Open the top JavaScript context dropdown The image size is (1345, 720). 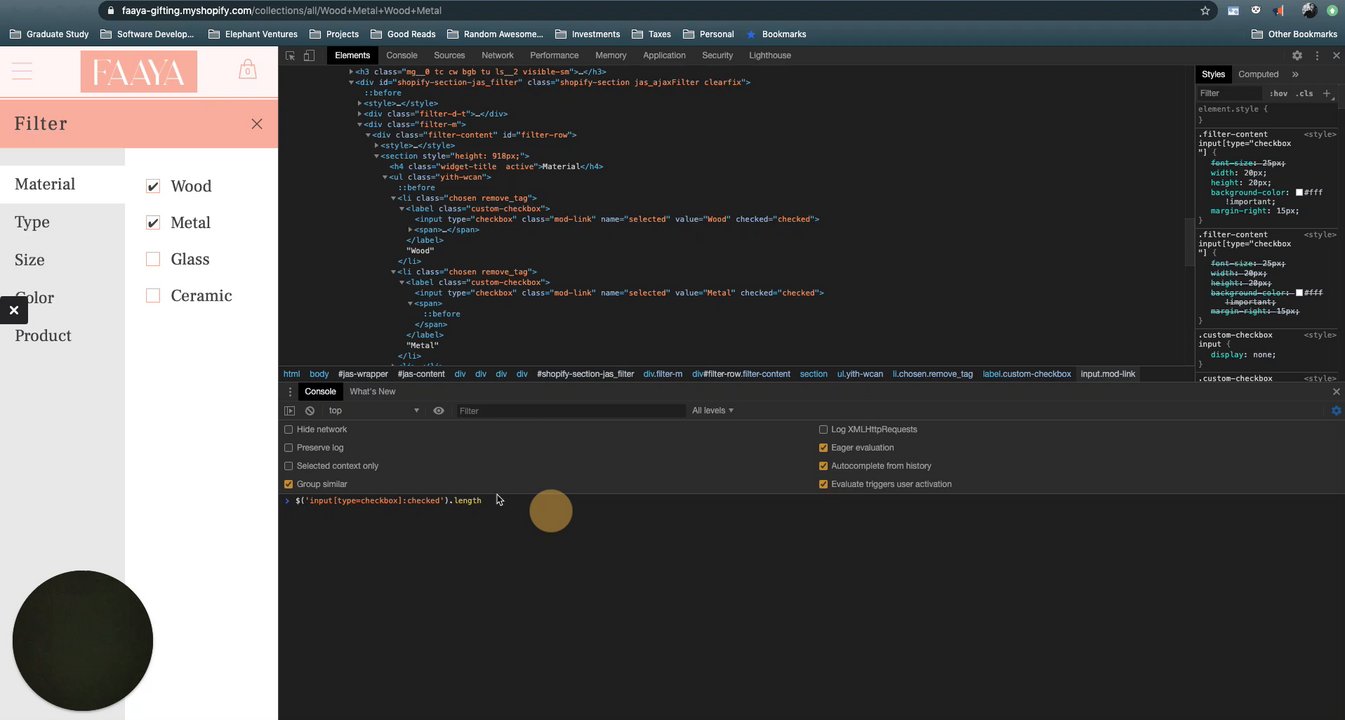click(374, 411)
